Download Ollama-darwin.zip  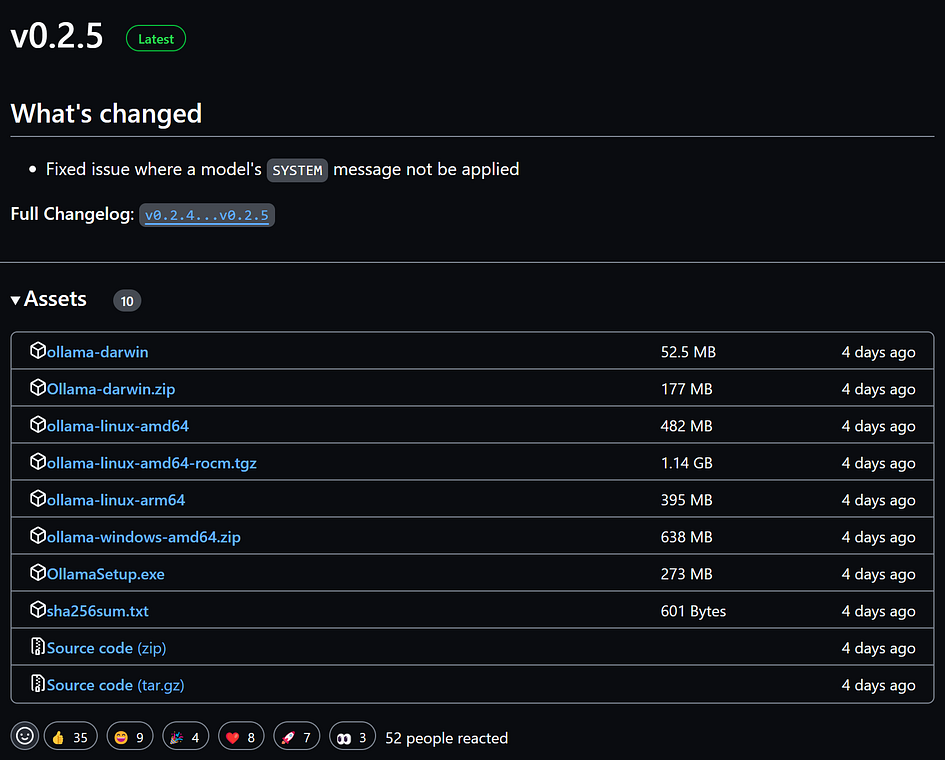click(x=111, y=389)
